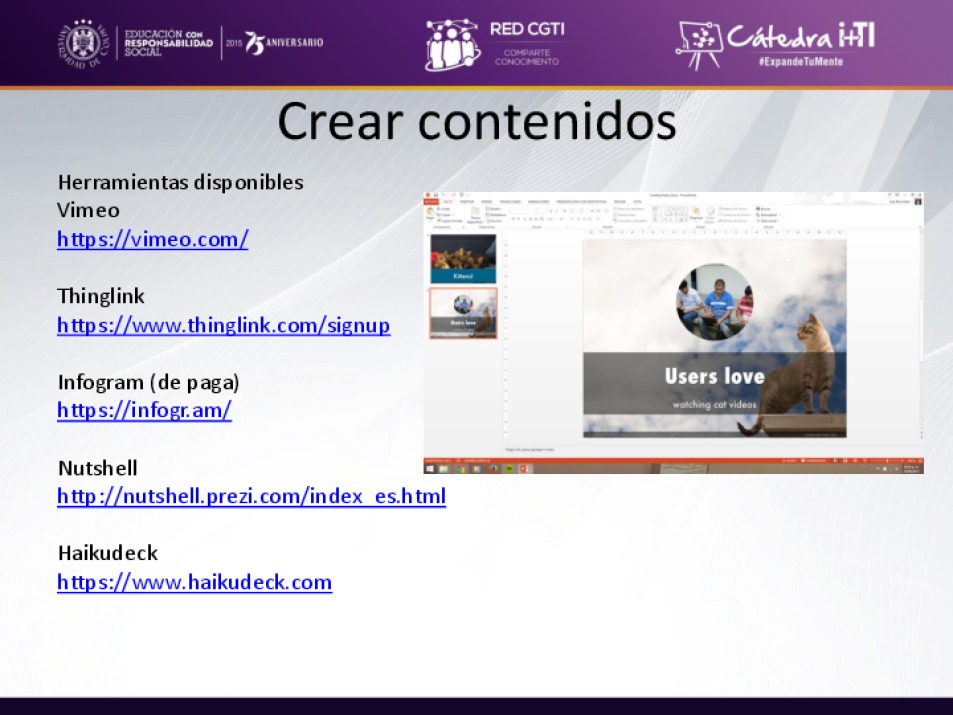Switch to the ANIMACIONES ribbon tab
Viewport: 953px width, 715px height.
[x=538, y=201]
